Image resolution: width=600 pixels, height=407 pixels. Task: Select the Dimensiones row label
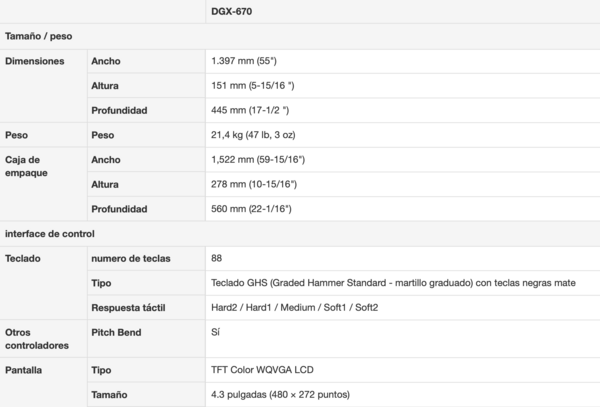coord(35,61)
